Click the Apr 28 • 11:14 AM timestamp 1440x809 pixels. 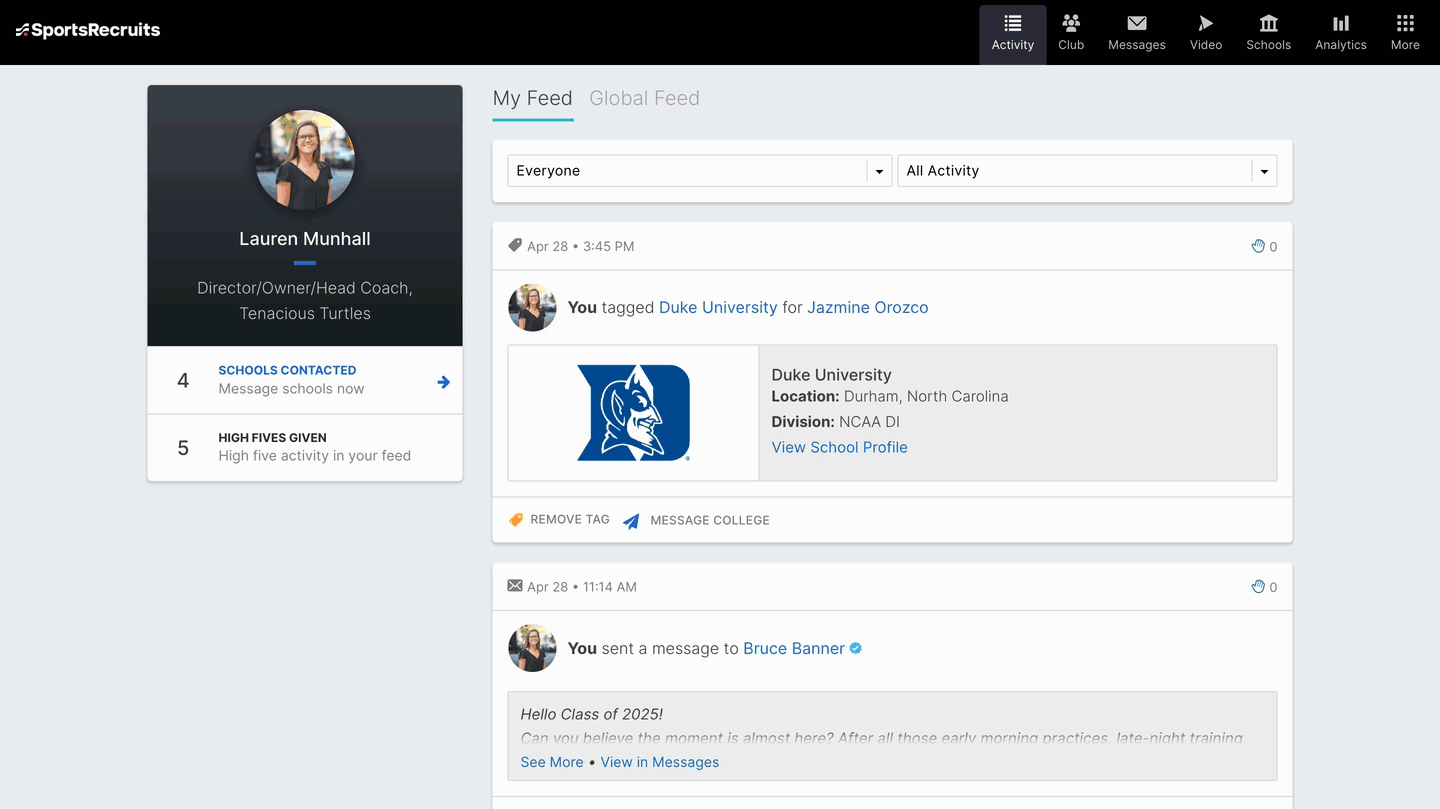(x=582, y=587)
